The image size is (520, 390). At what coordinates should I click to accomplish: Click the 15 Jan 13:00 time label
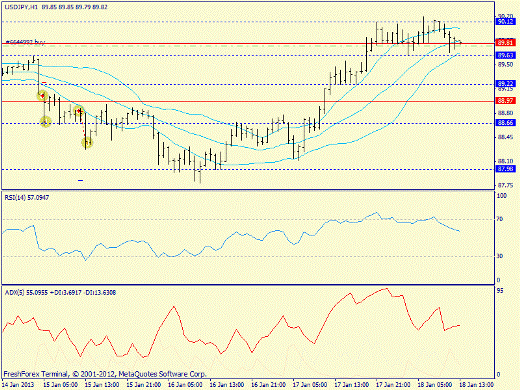[x=102, y=385]
